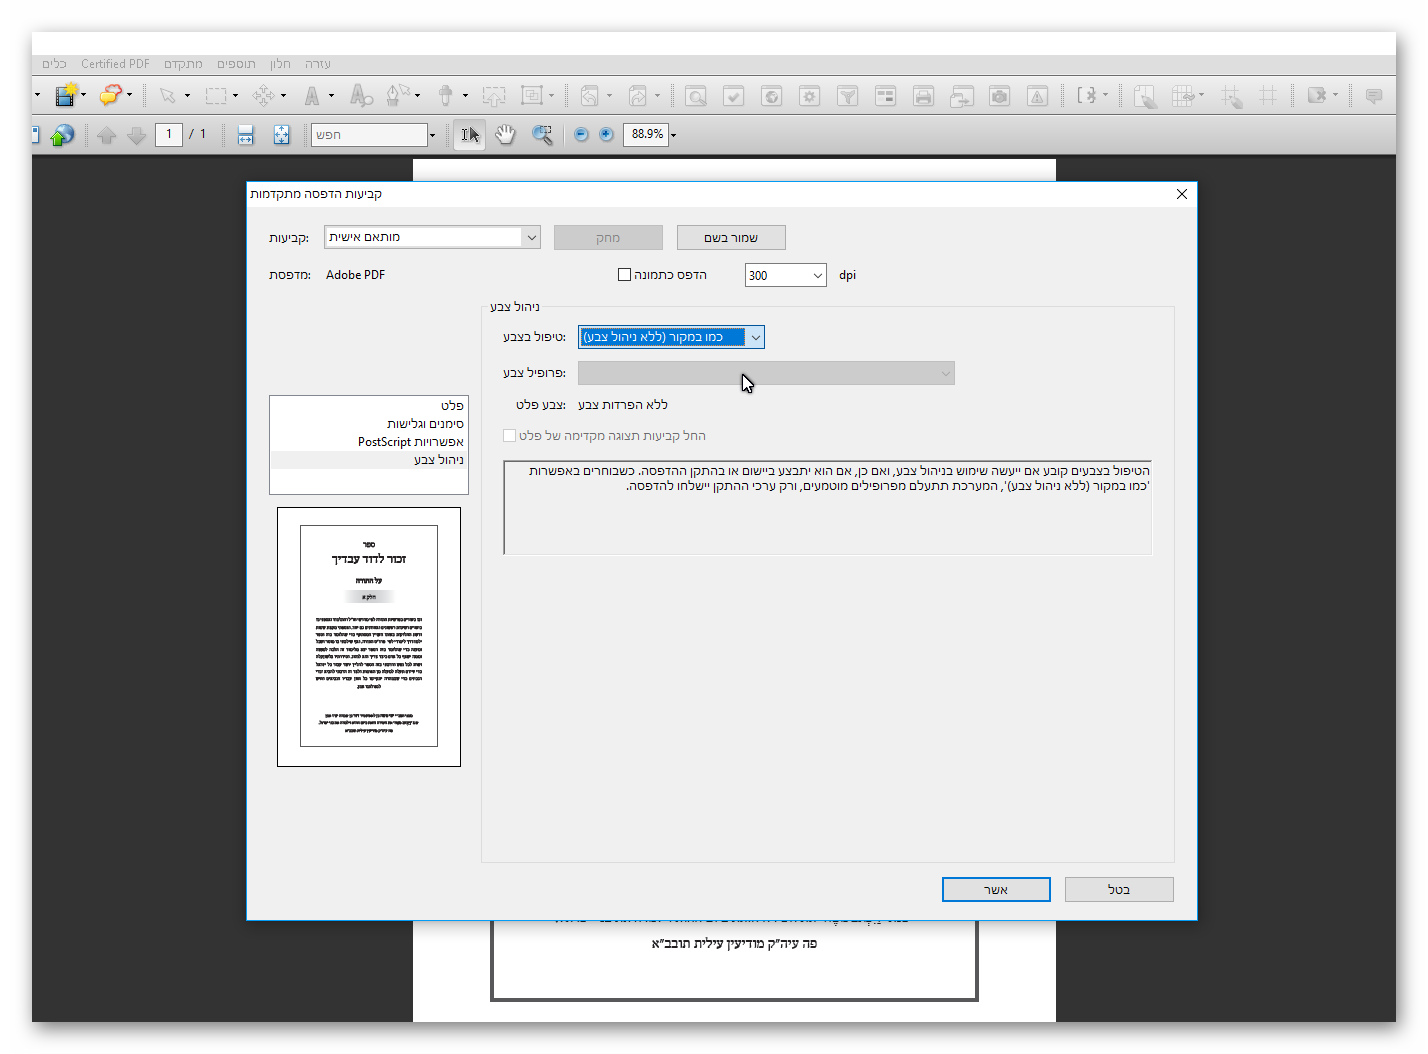Click the movie clip tool icon
This screenshot has height=1054, width=1428.
[66, 96]
